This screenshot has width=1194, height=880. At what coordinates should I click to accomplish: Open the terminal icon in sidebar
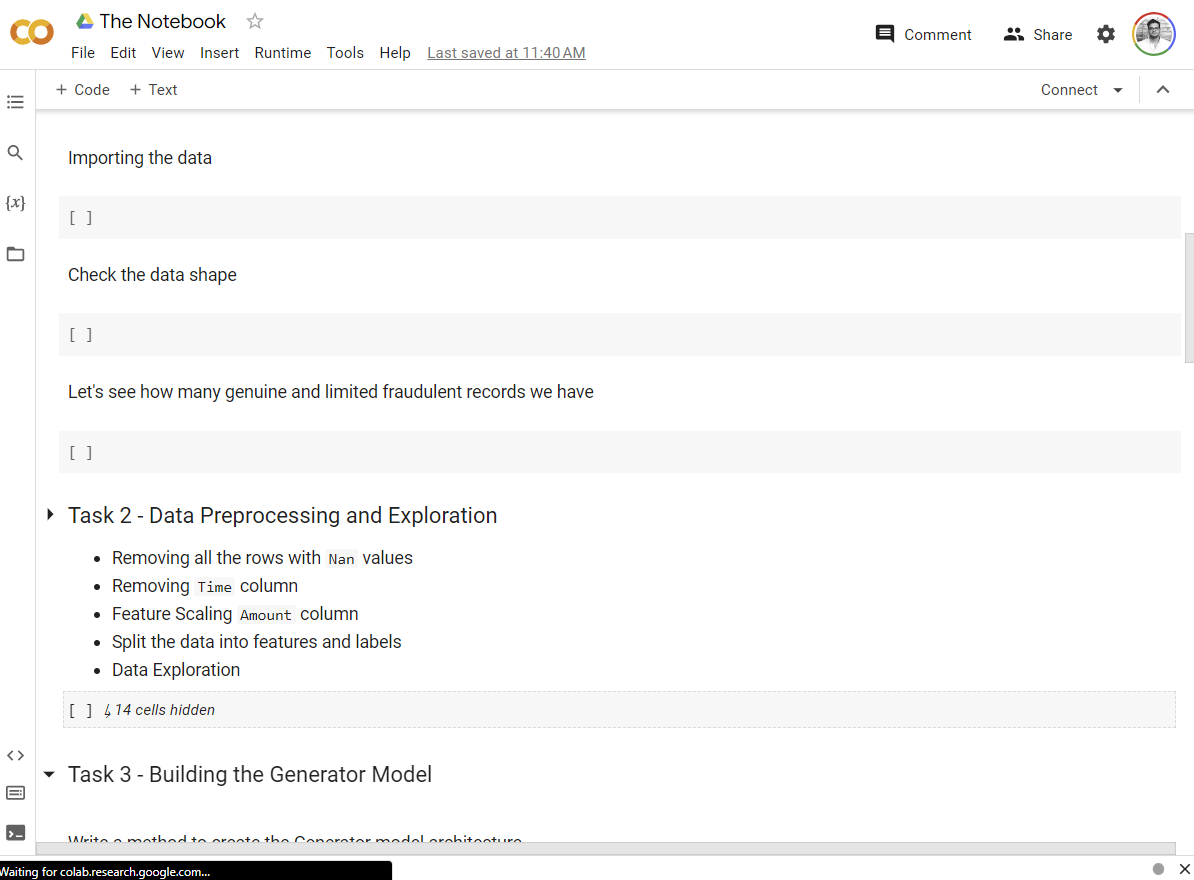(15, 832)
